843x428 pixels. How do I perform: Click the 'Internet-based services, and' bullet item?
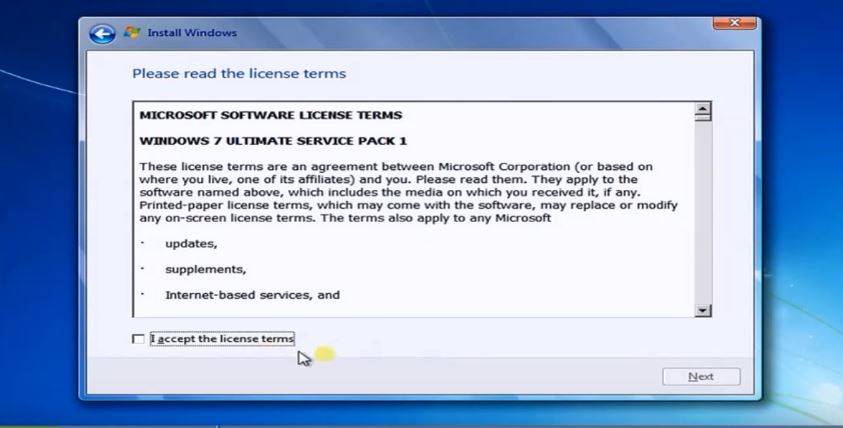click(252, 295)
